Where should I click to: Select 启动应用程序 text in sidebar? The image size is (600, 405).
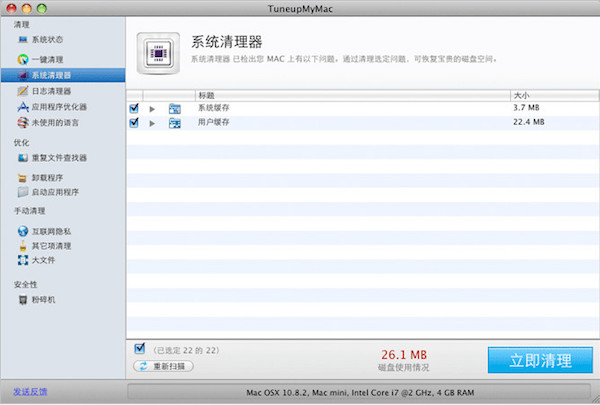pyautogui.click(x=55, y=192)
